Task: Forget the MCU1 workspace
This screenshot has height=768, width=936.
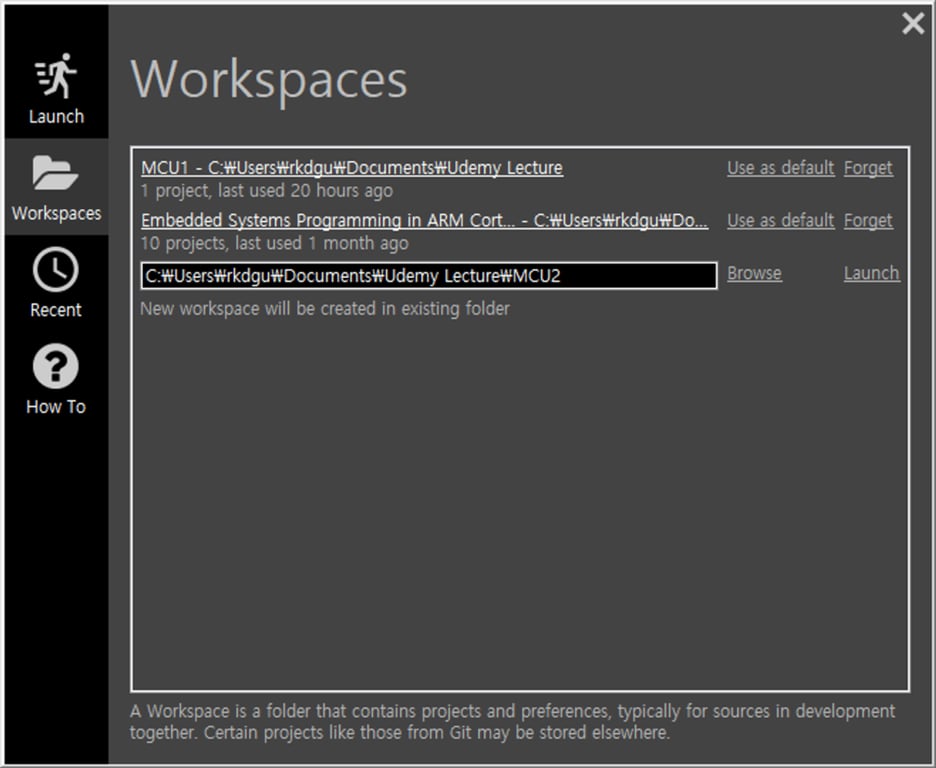Action: 868,167
